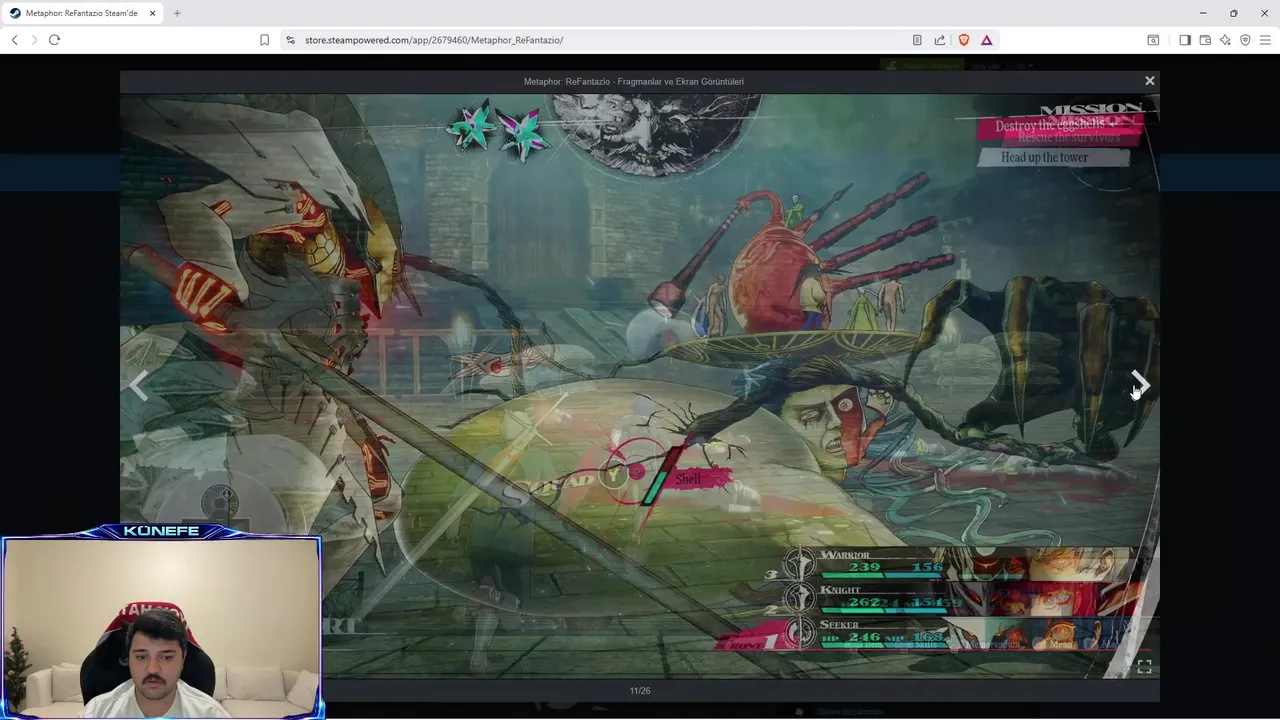Open the fullscreen view of the screenshot
This screenshot has width=1280, height=720.
(1144, 667)
